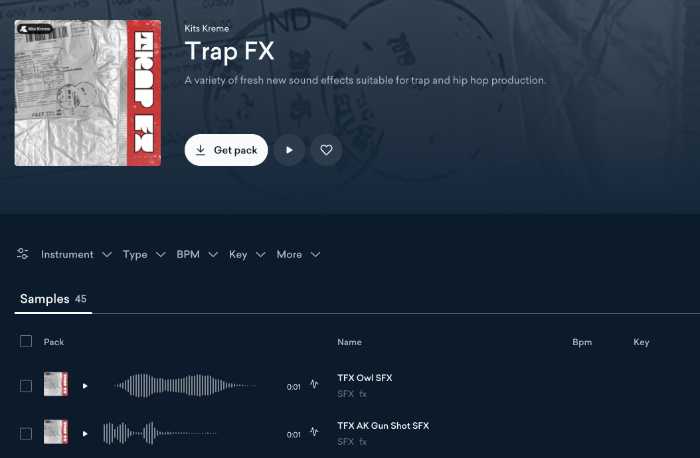
Task: Seek within the TFX Owl SFX waveform
Action: point(185,386)
